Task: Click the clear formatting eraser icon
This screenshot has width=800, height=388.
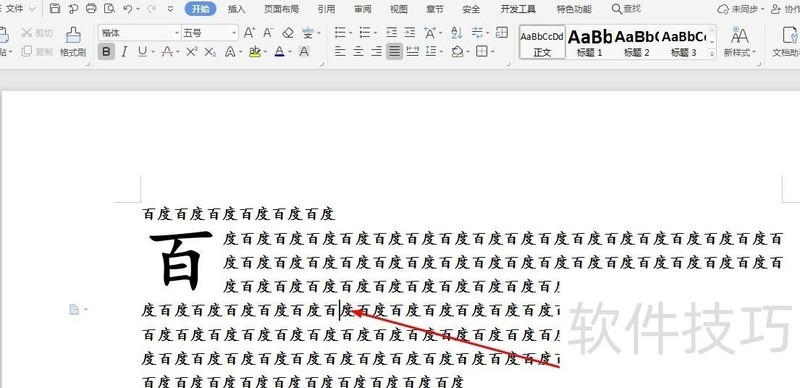Action: click(288, 33)
